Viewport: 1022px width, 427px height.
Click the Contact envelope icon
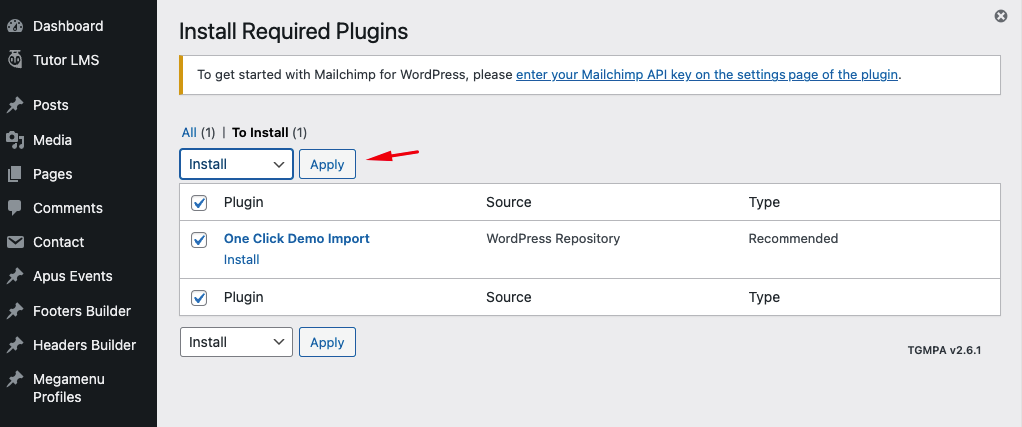pyautogui.click(x=15, y=242)
